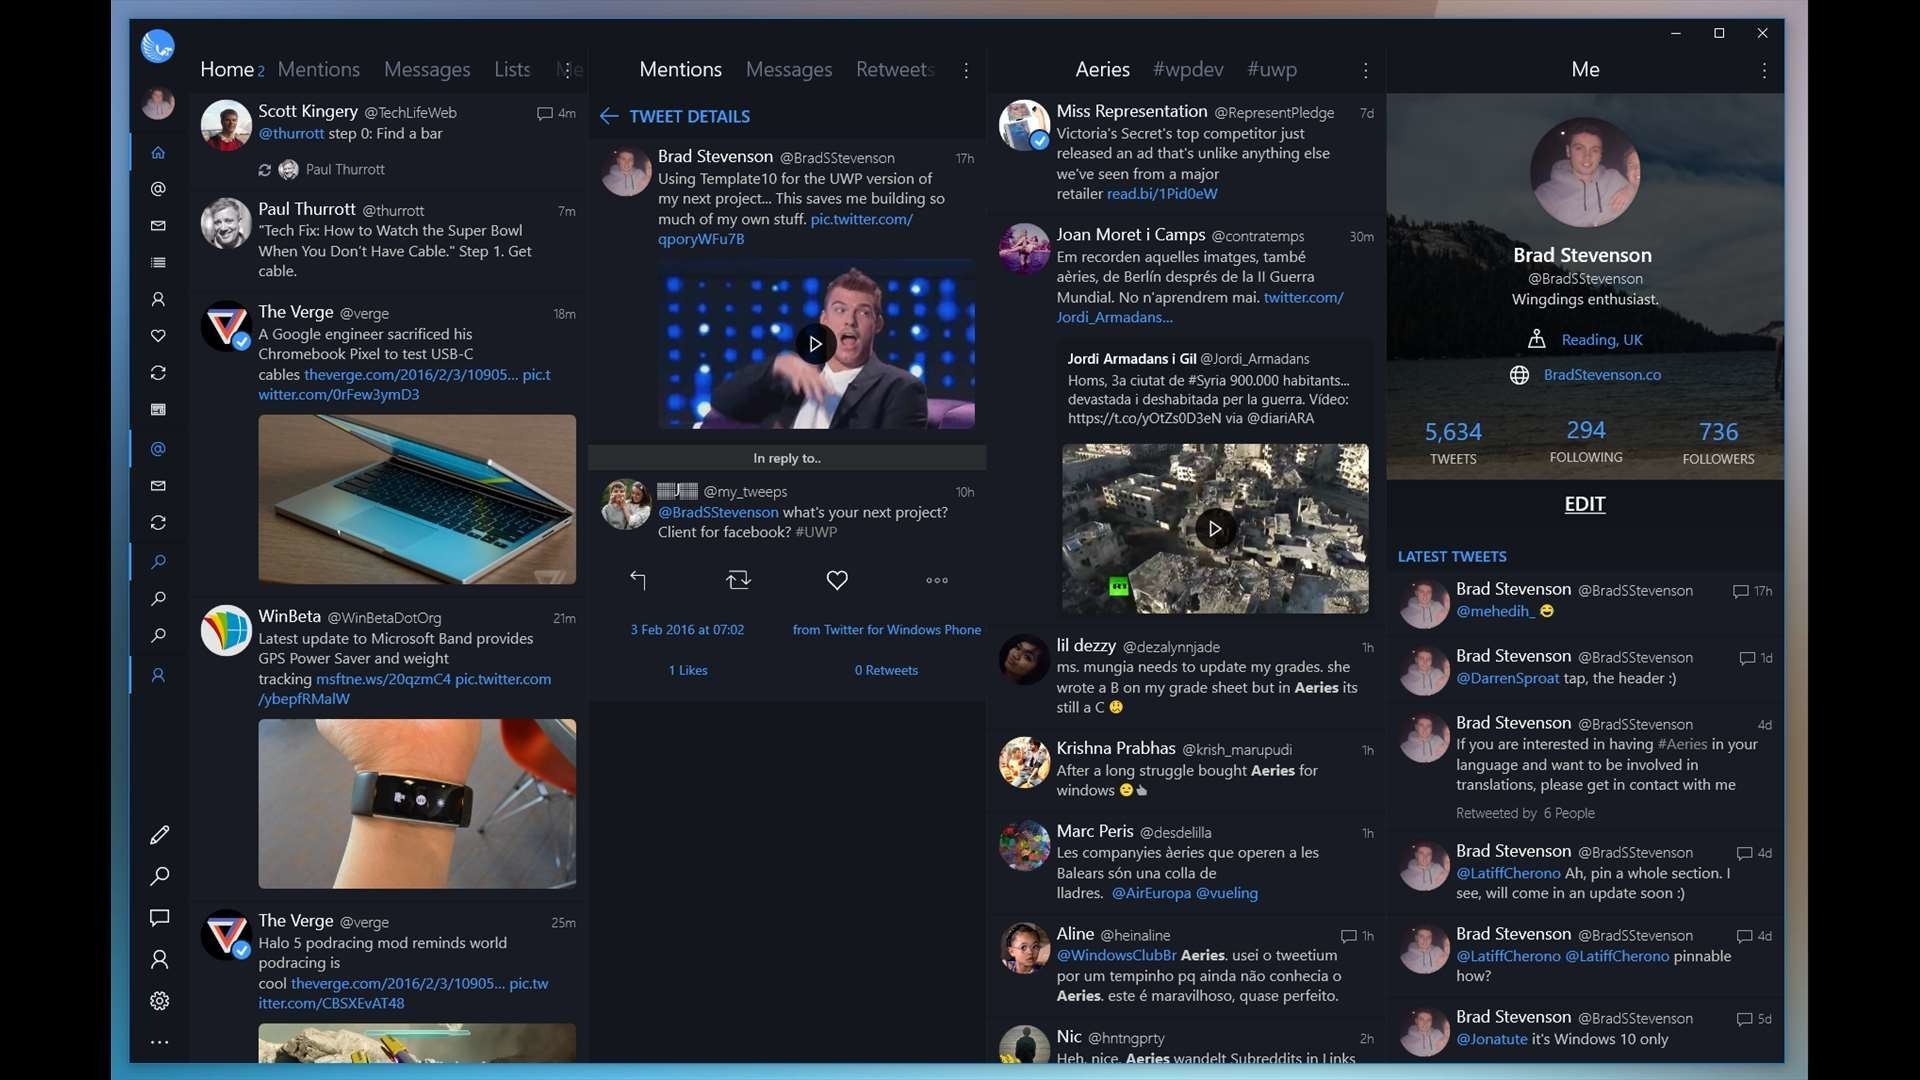Screen dimensions: 1920x1080
Task: Click the blue highlighted profile sidebar icon
Action: pyautogui.click(x=158, y=676)
